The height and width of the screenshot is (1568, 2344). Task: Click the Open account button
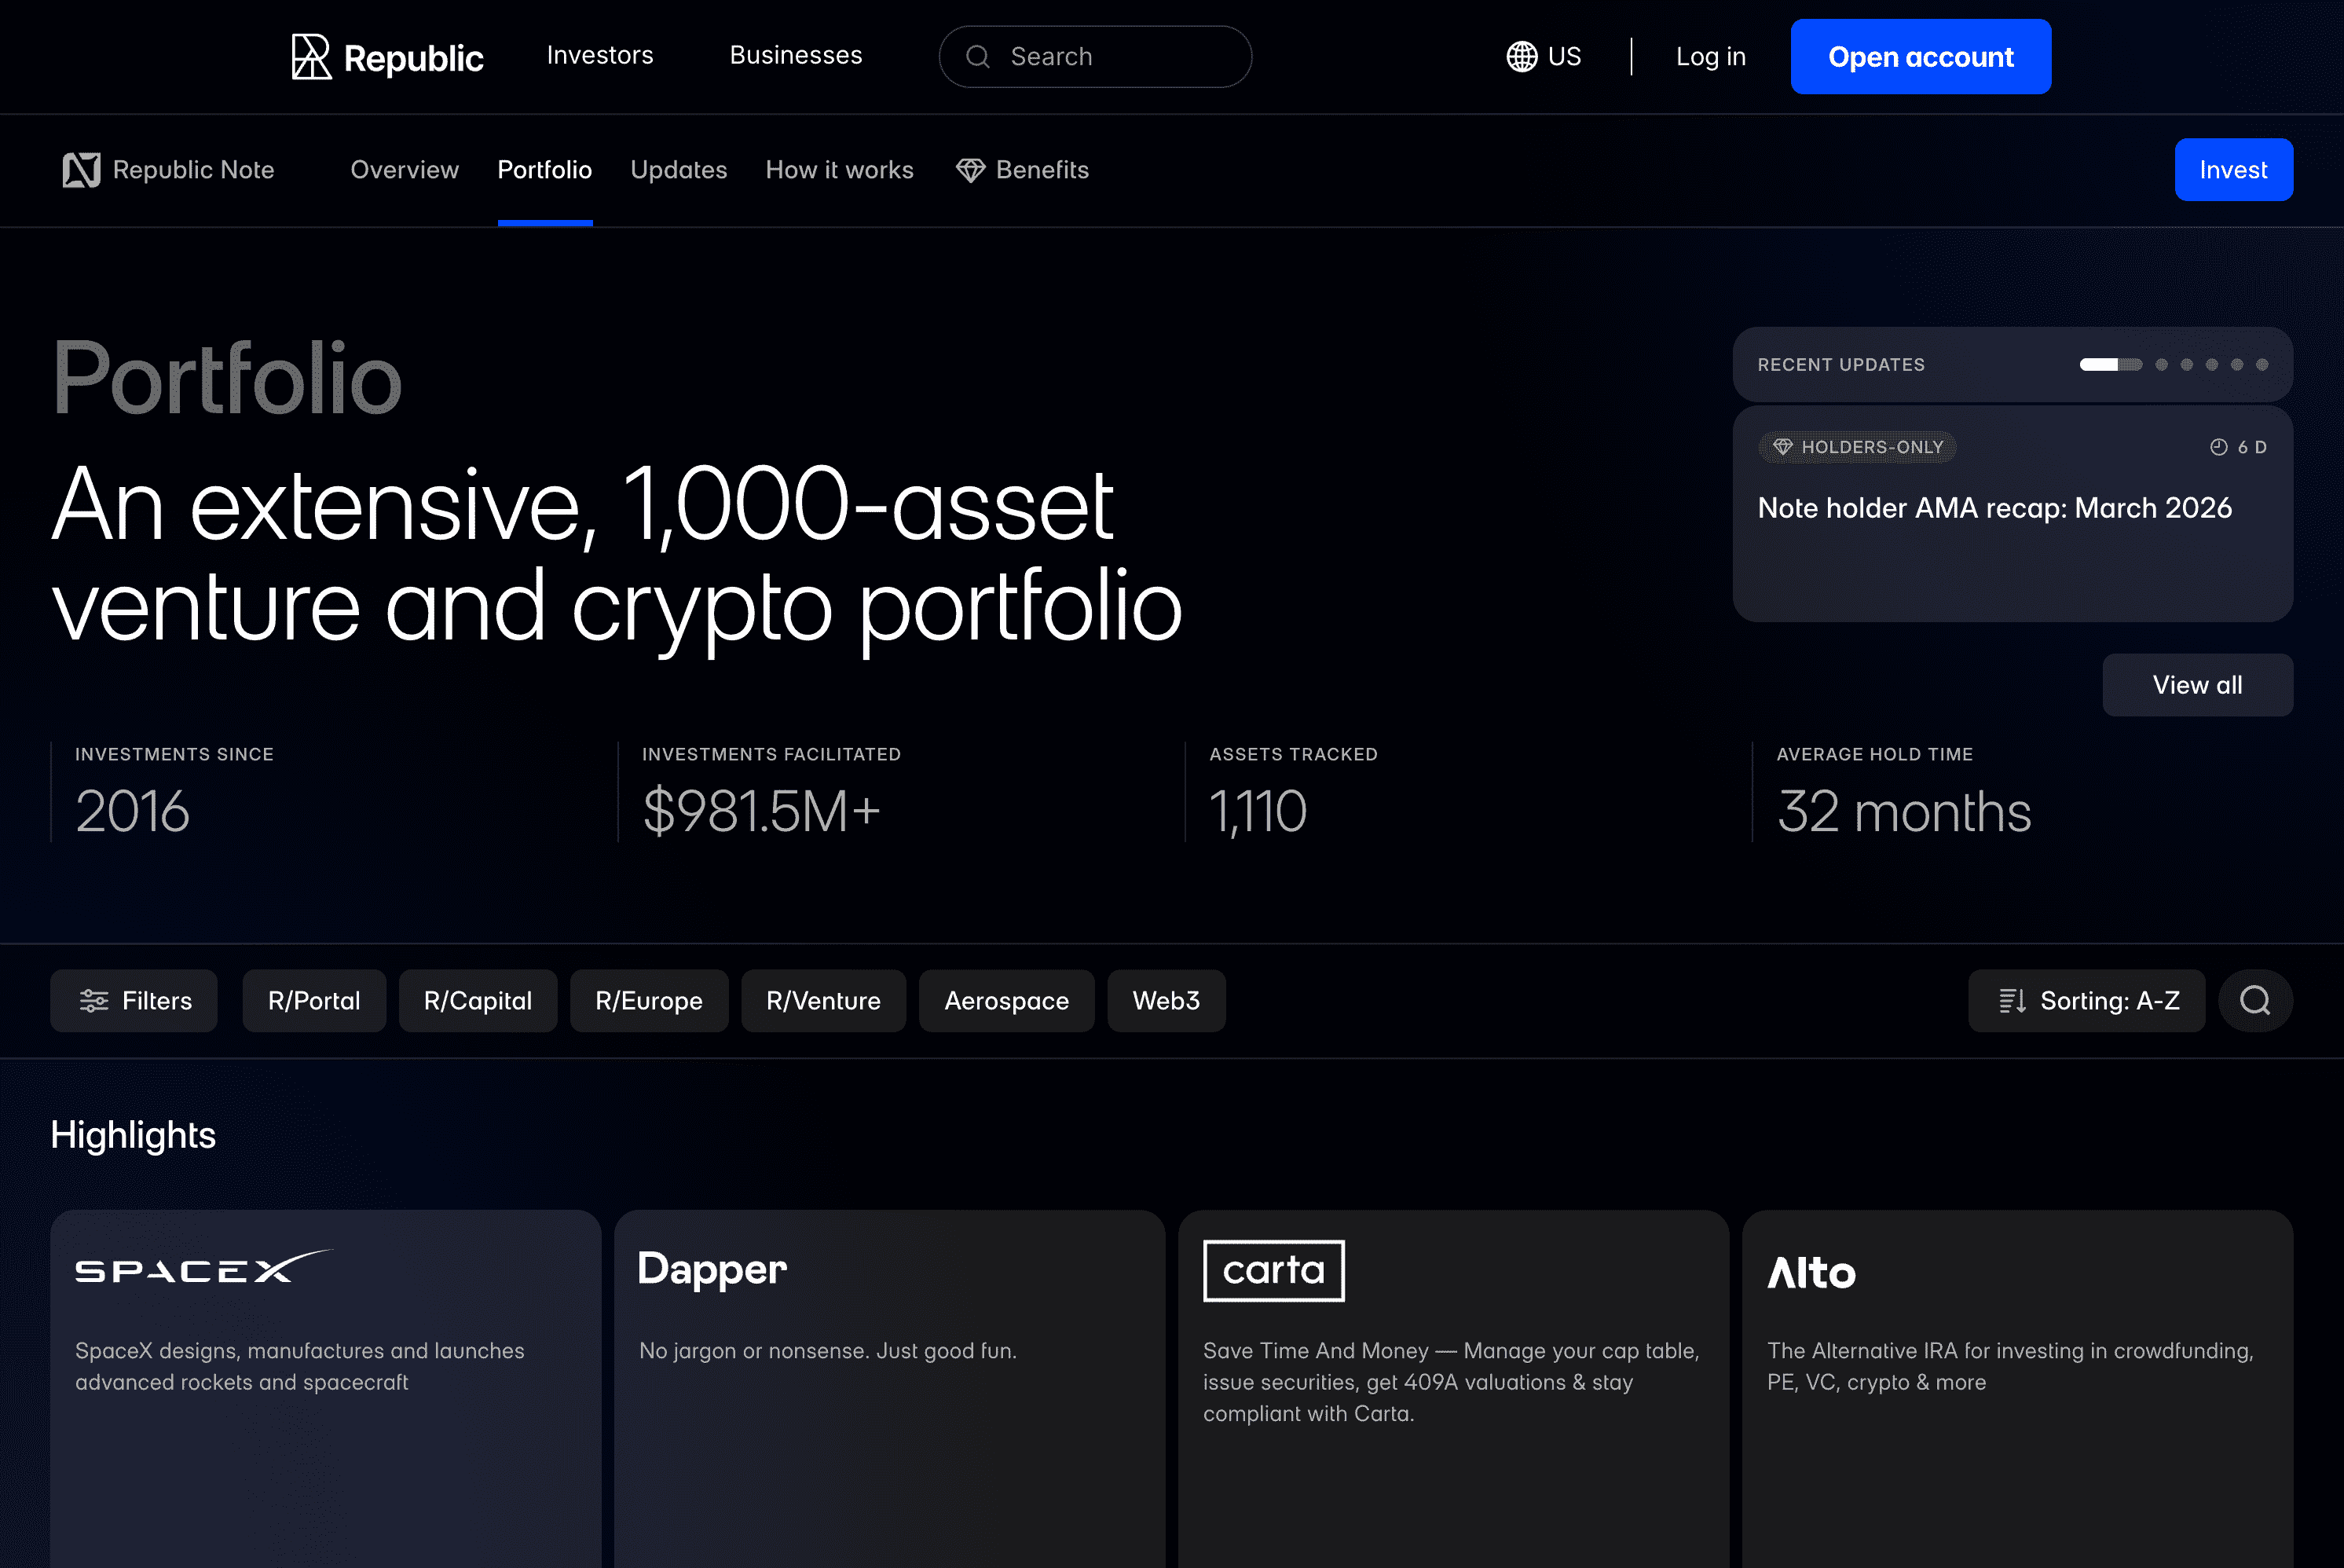coord(1920,57)
